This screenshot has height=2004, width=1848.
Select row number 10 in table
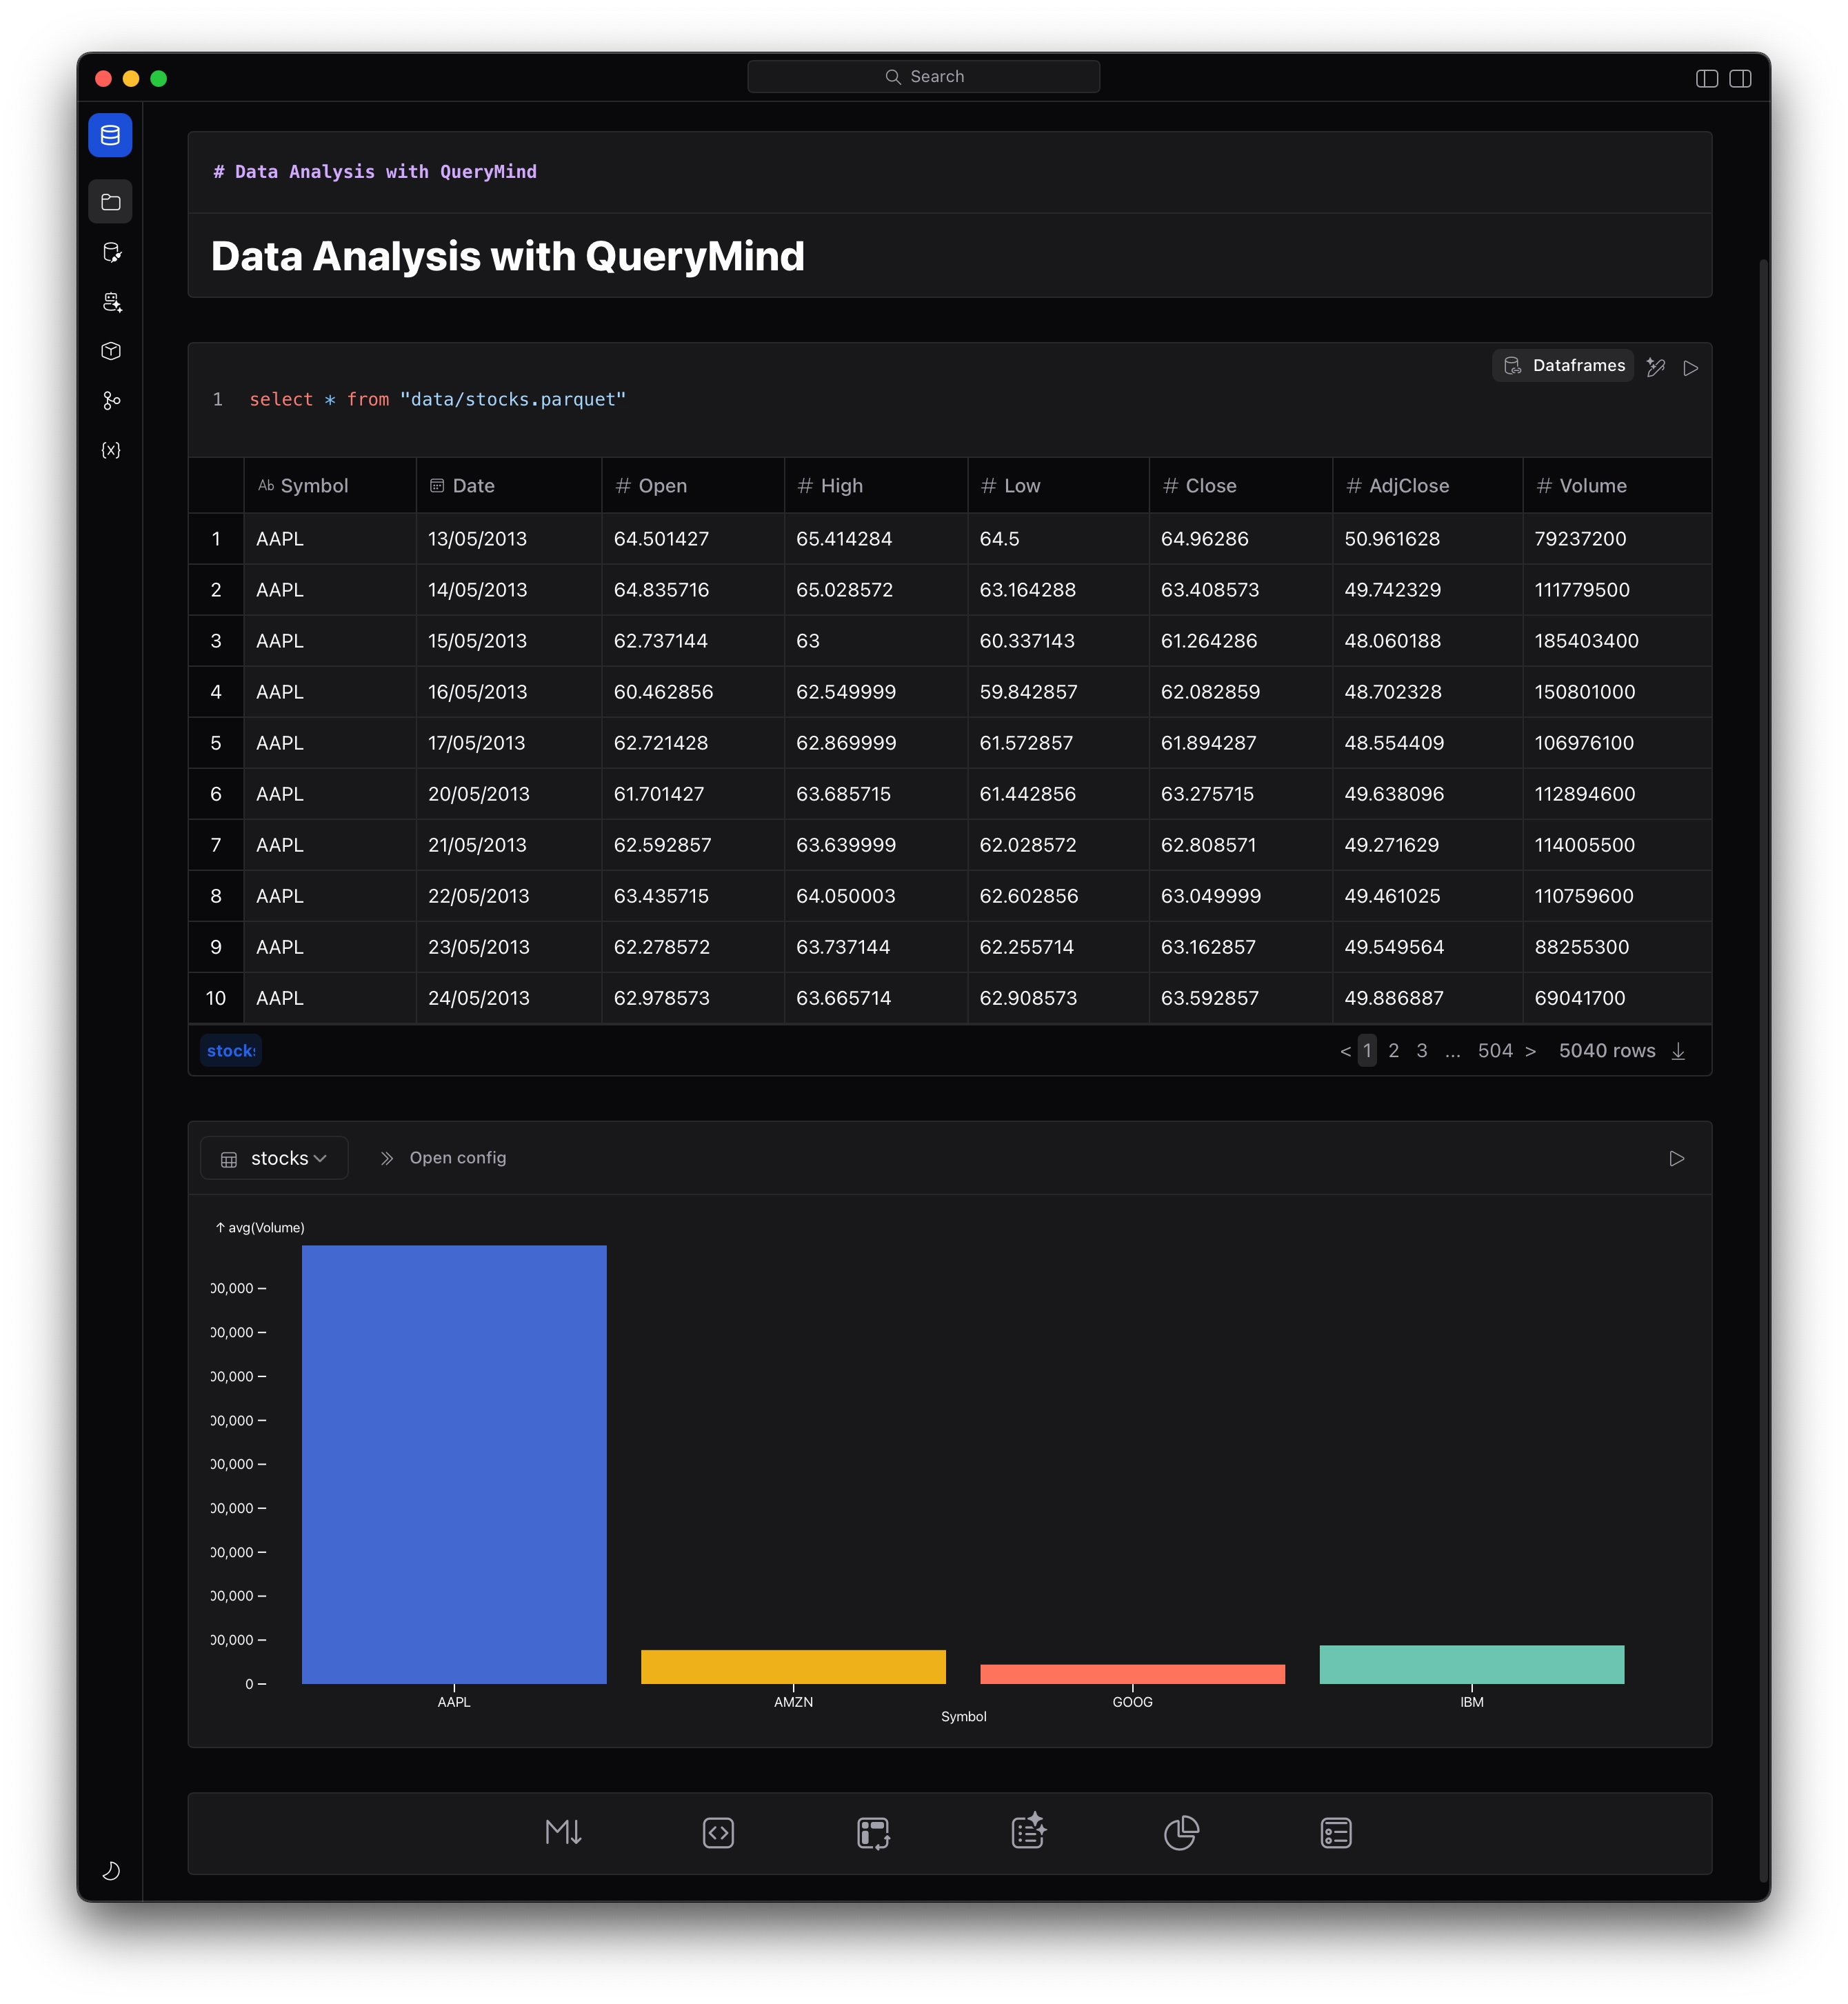click(216, 998)
